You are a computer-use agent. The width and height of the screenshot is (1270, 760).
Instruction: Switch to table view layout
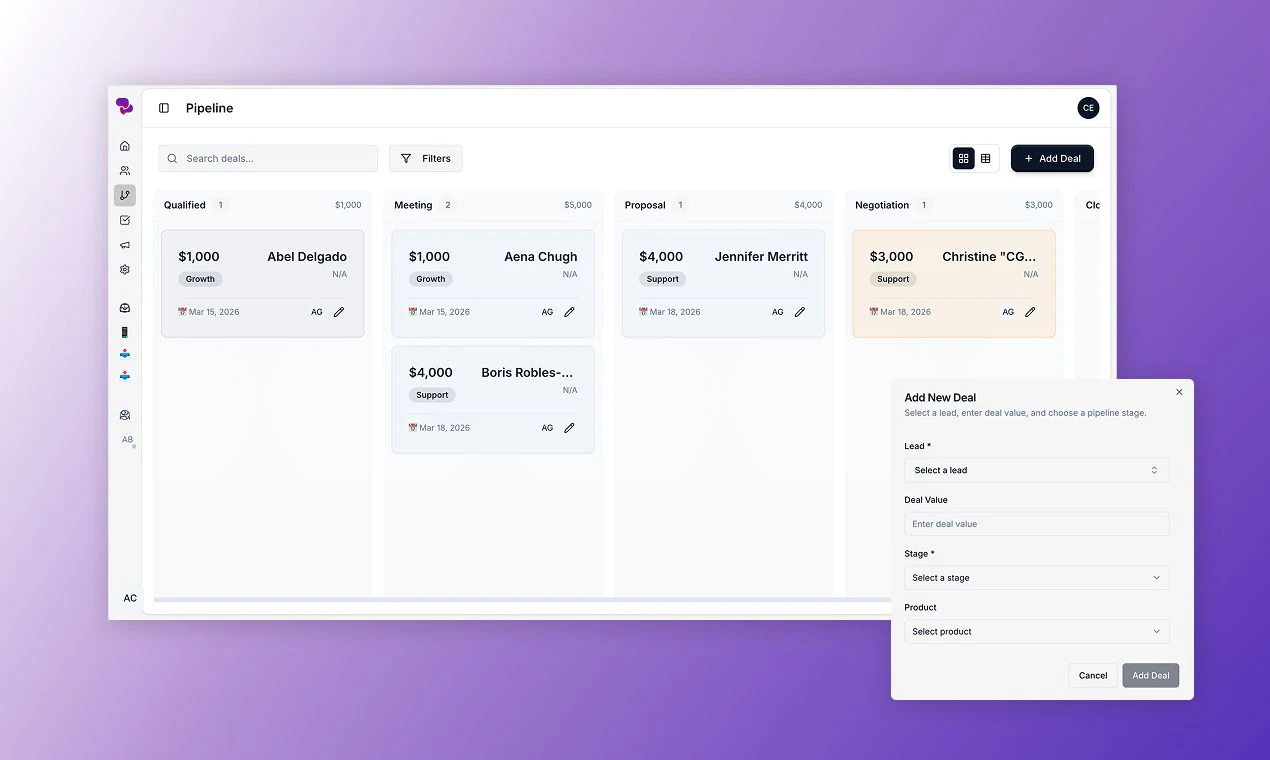986,158
